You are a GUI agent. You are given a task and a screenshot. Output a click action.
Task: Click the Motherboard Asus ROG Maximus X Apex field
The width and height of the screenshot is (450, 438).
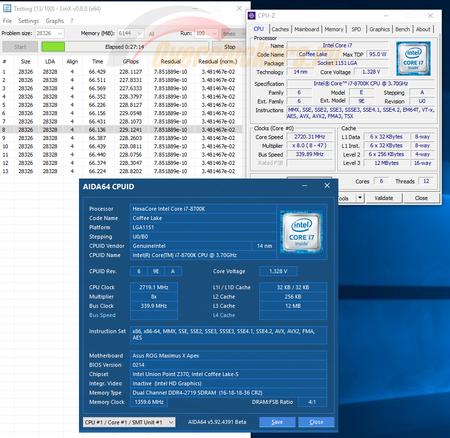(228, 356)
